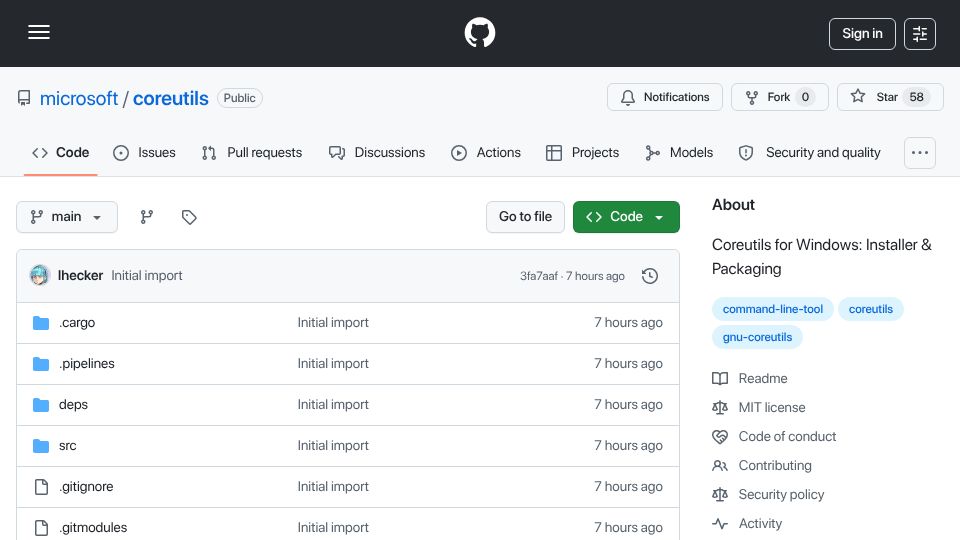Screen dimensions: 960x540
Task: Open the Actions tab
Action: [486, 152]
